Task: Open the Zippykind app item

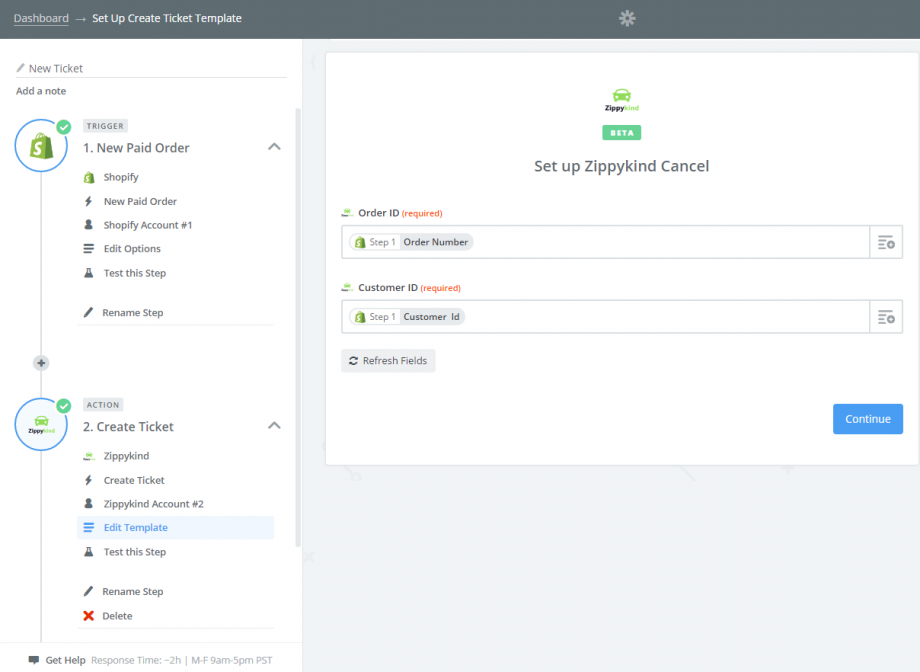Action: tap(126, 456)
